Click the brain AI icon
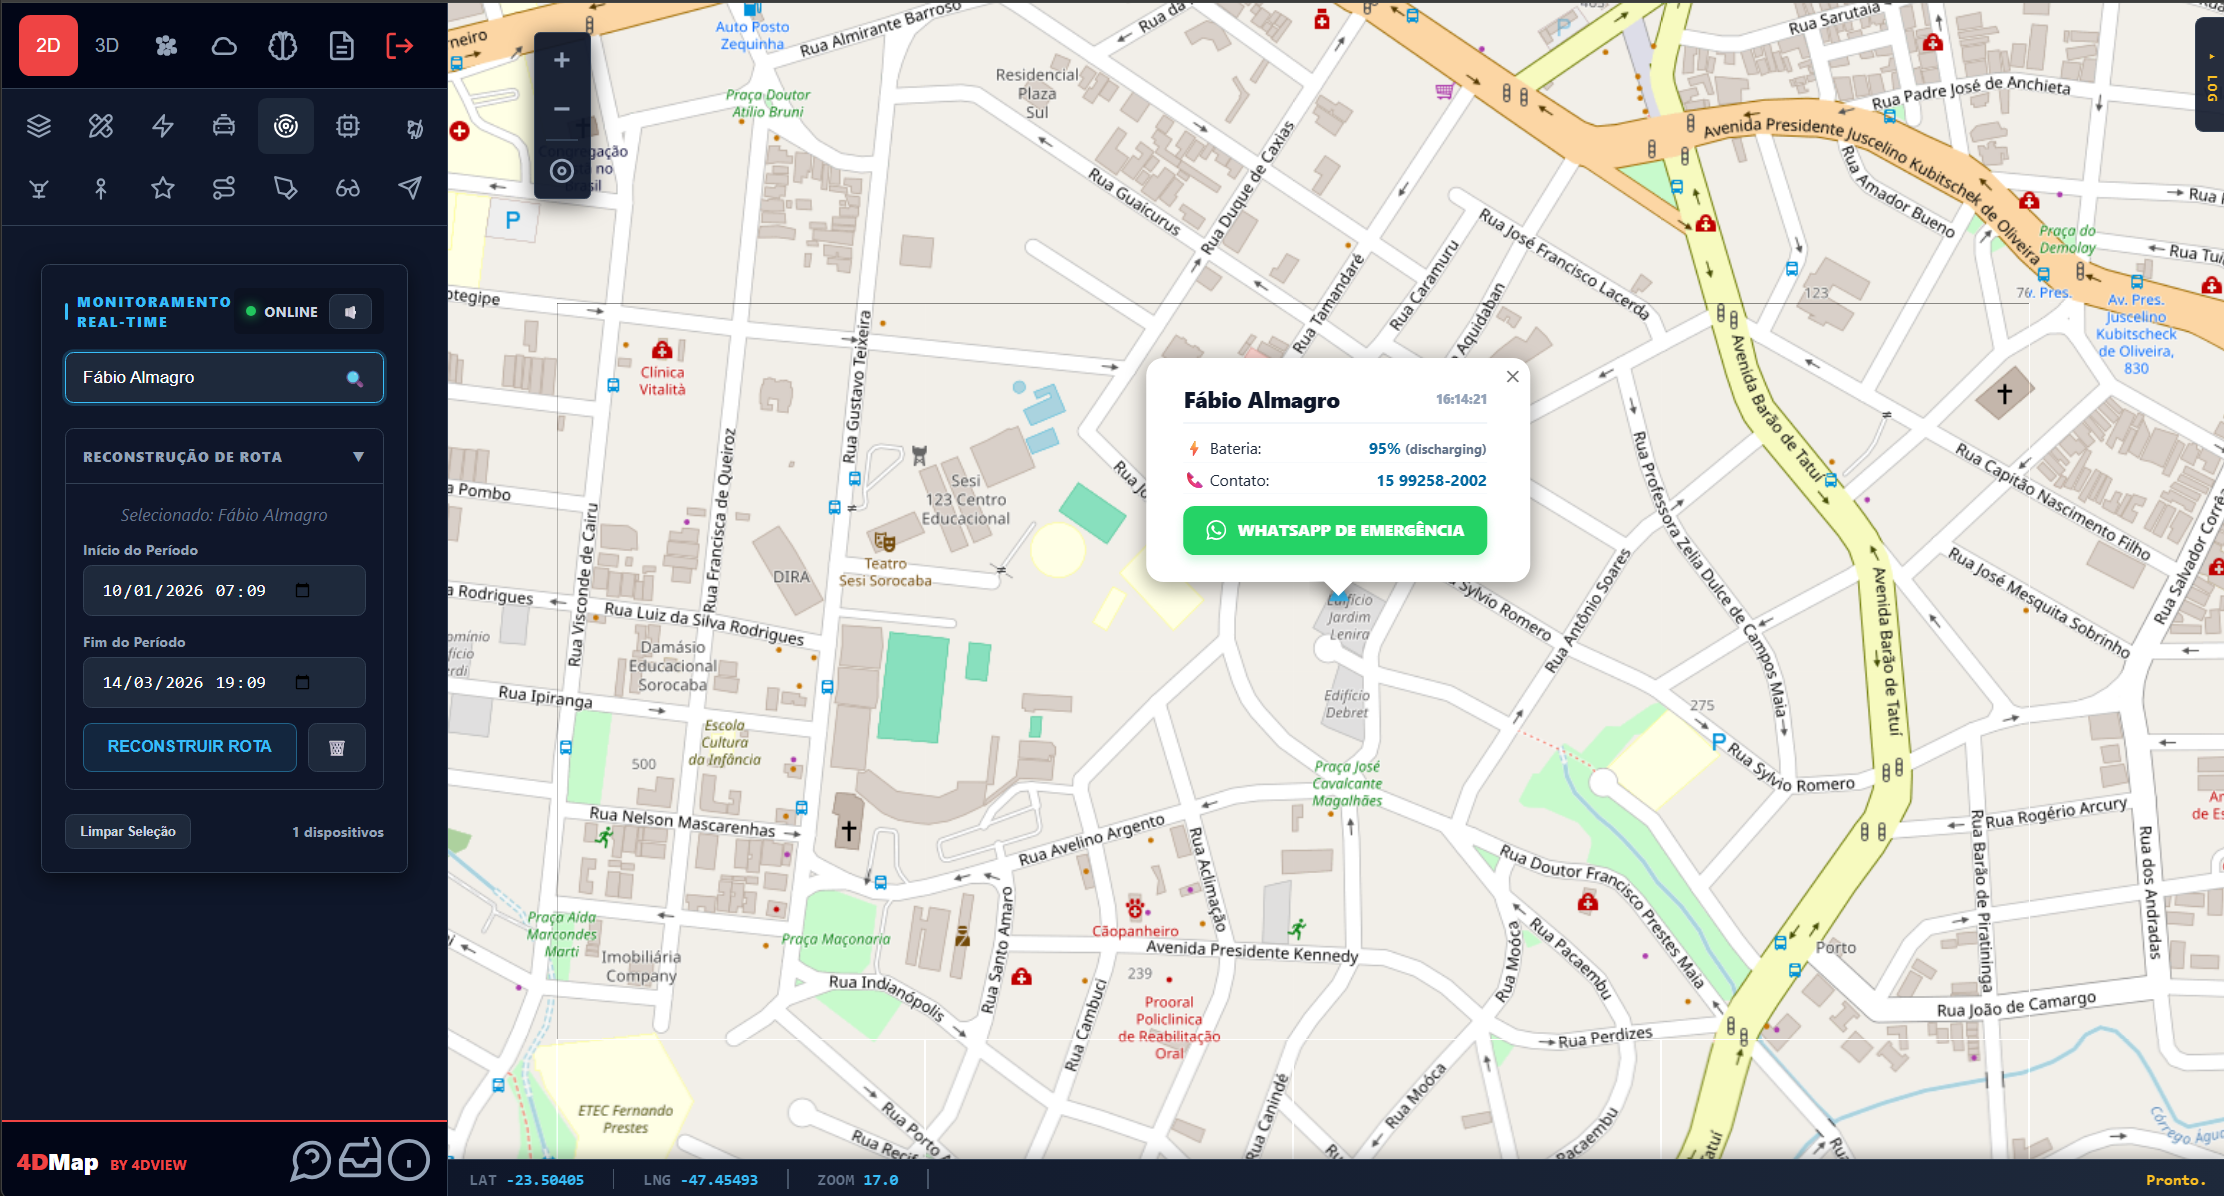Screen dimensions: 2224x1196 [283, 46]
